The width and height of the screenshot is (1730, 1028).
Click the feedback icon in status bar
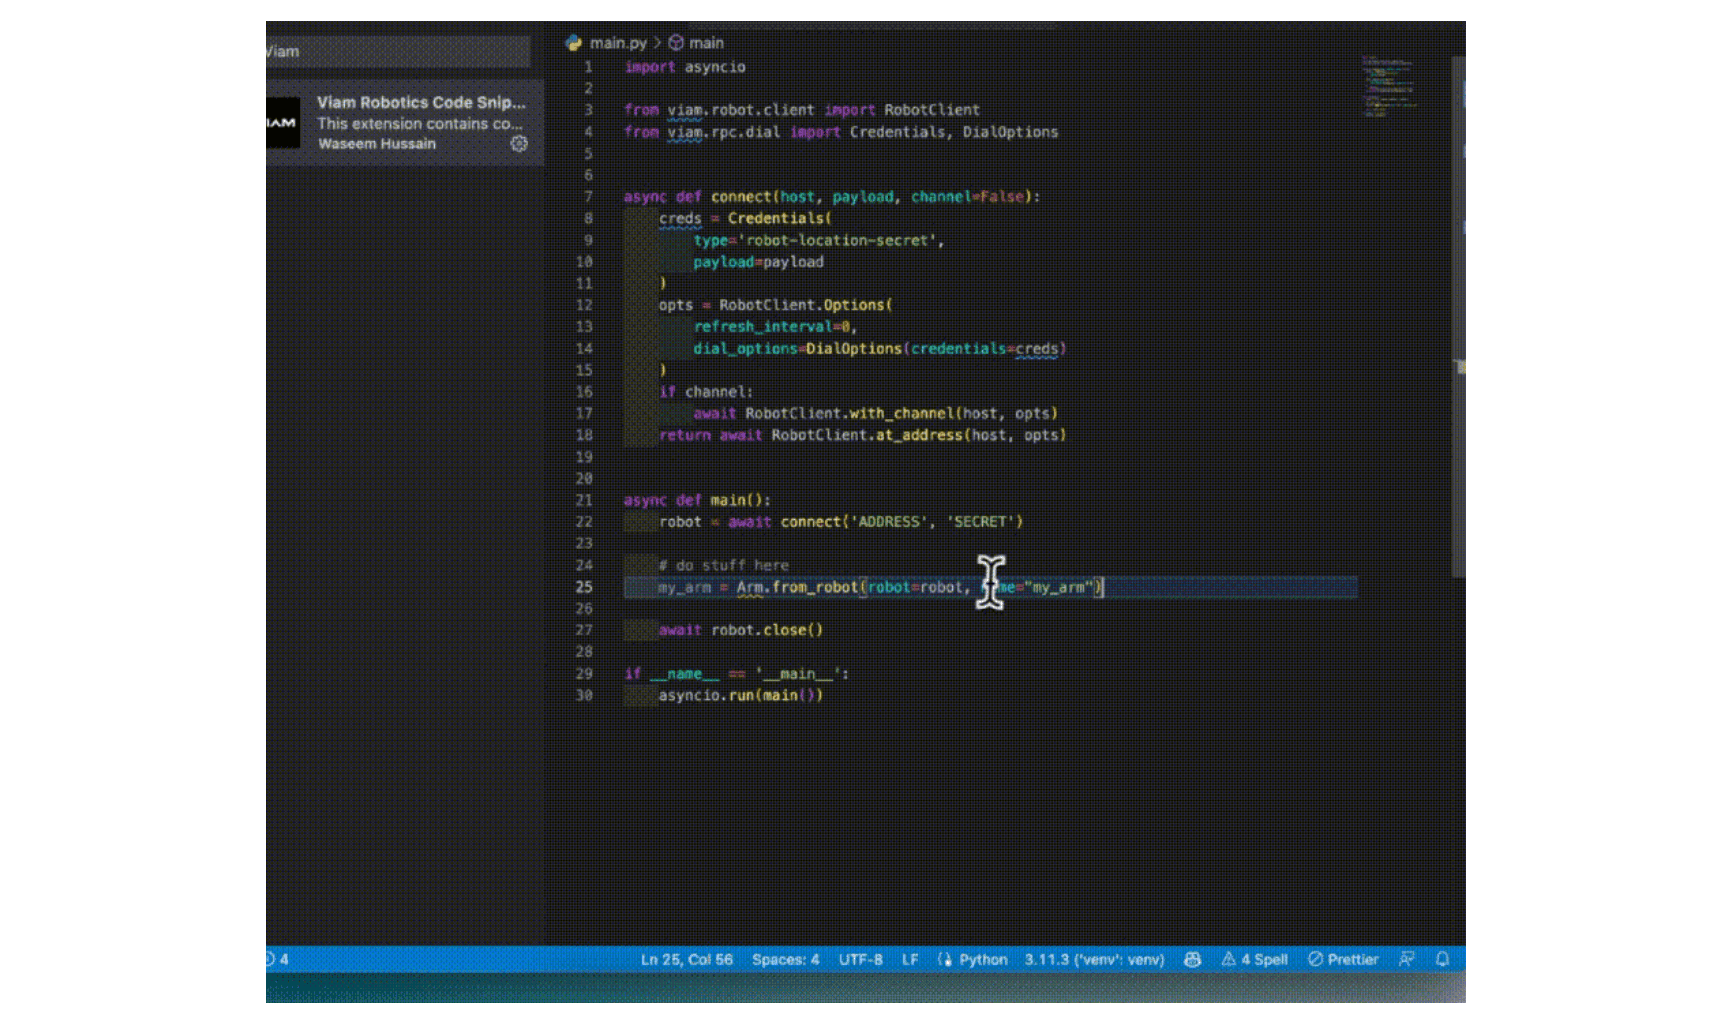pyautogui.click(x=1407, y=960)
